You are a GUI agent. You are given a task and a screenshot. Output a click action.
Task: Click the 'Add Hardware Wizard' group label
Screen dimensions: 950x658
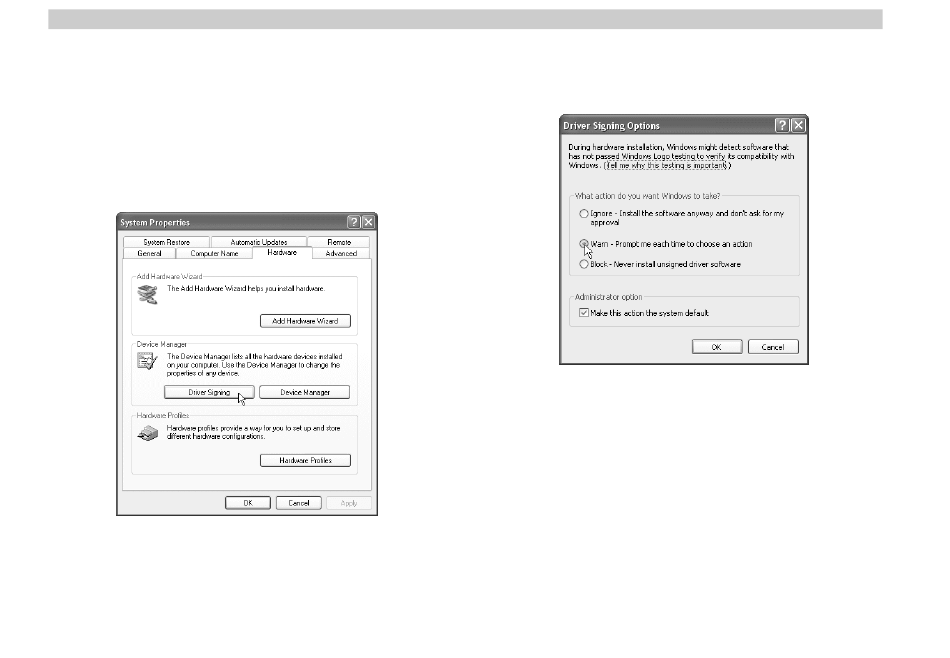point(170,276)
